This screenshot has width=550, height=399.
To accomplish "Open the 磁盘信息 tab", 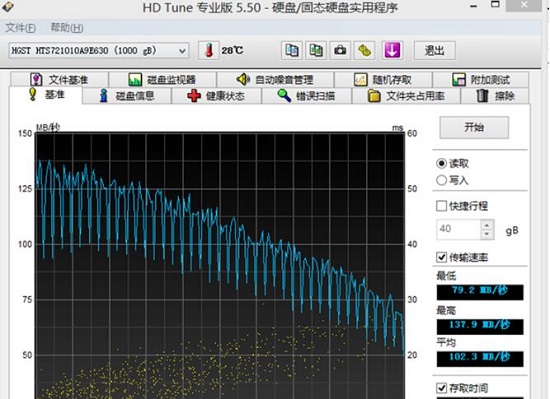I will point(127,96).
